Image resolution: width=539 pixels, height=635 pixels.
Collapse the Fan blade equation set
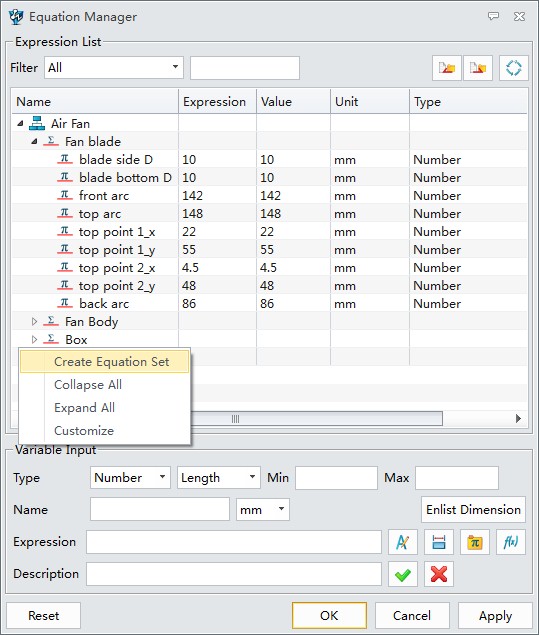34,142
